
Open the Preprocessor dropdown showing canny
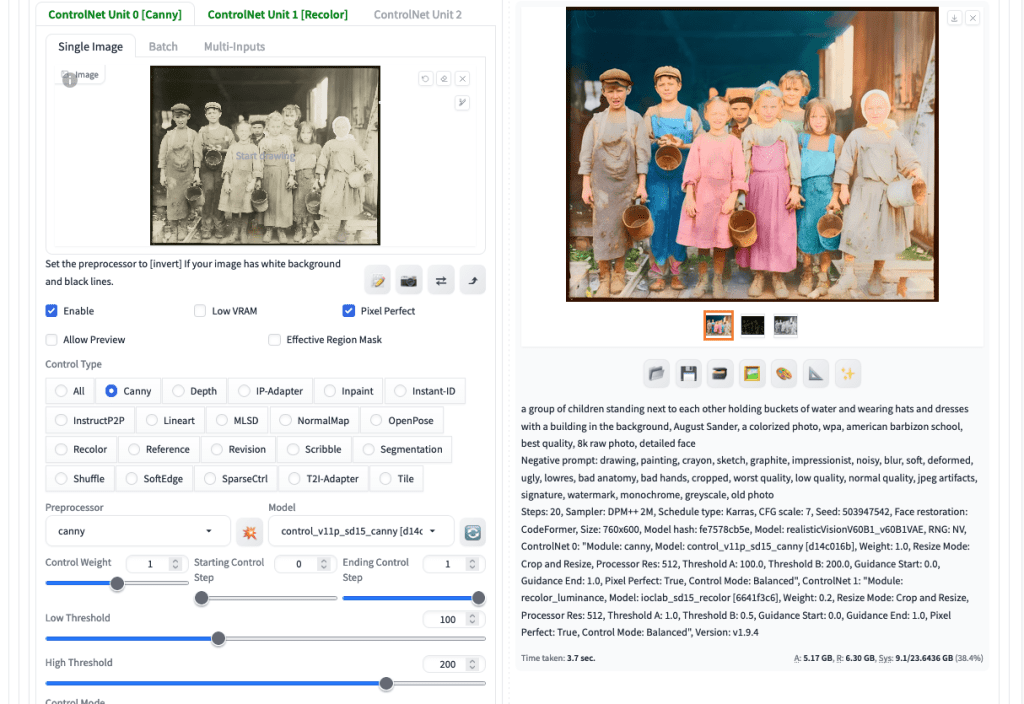pos(137,531)
